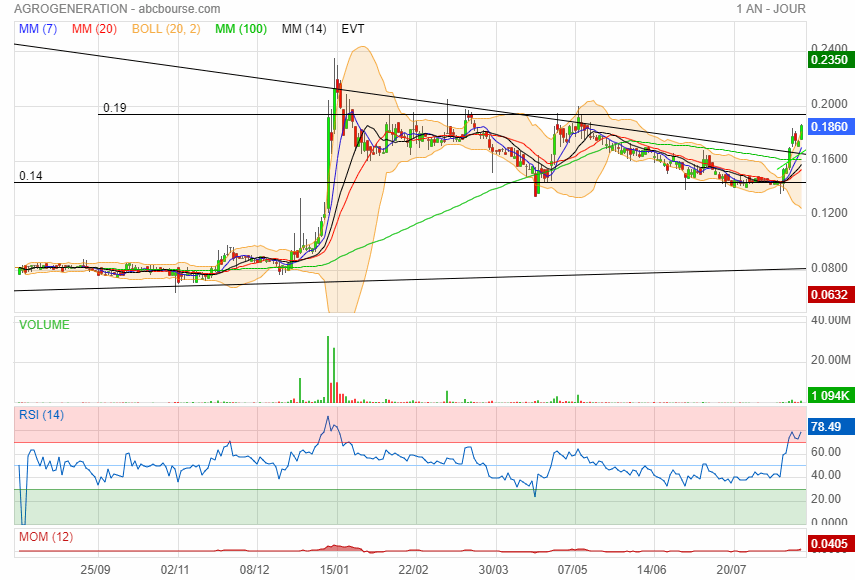Screen dimensions: 855x580
Task: Click the 22/02 date axis label
Action: 413,570
